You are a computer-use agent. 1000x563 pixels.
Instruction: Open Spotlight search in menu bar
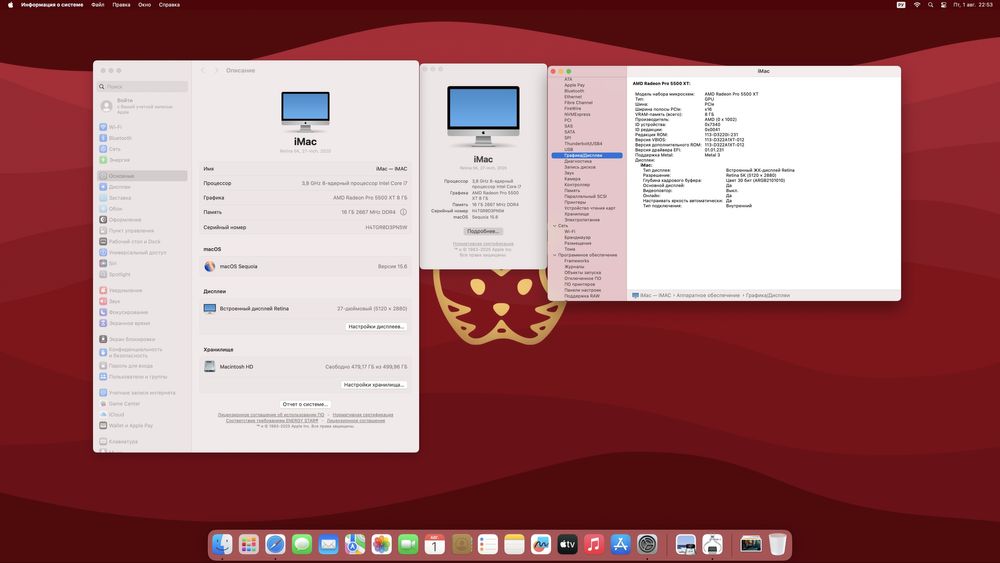pyautogui.click(x=930, y=4)
